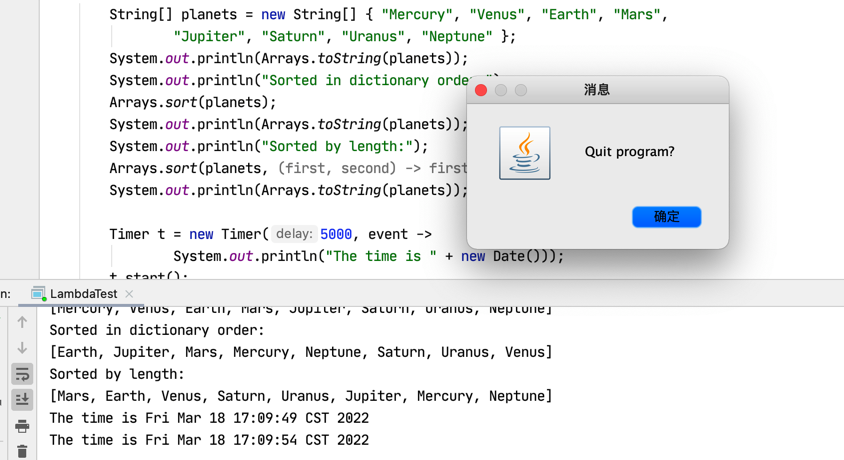Click the '(first, second)' lambda parameters
The image size is (844, 460).
point(337,168)
